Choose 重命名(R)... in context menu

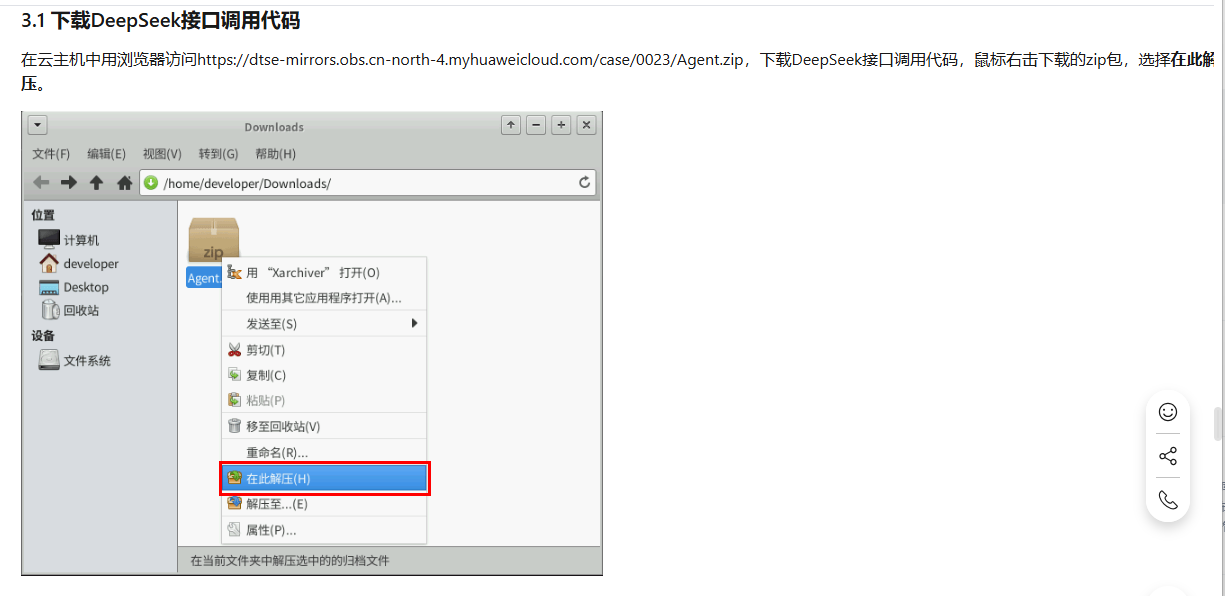[324, 453]
